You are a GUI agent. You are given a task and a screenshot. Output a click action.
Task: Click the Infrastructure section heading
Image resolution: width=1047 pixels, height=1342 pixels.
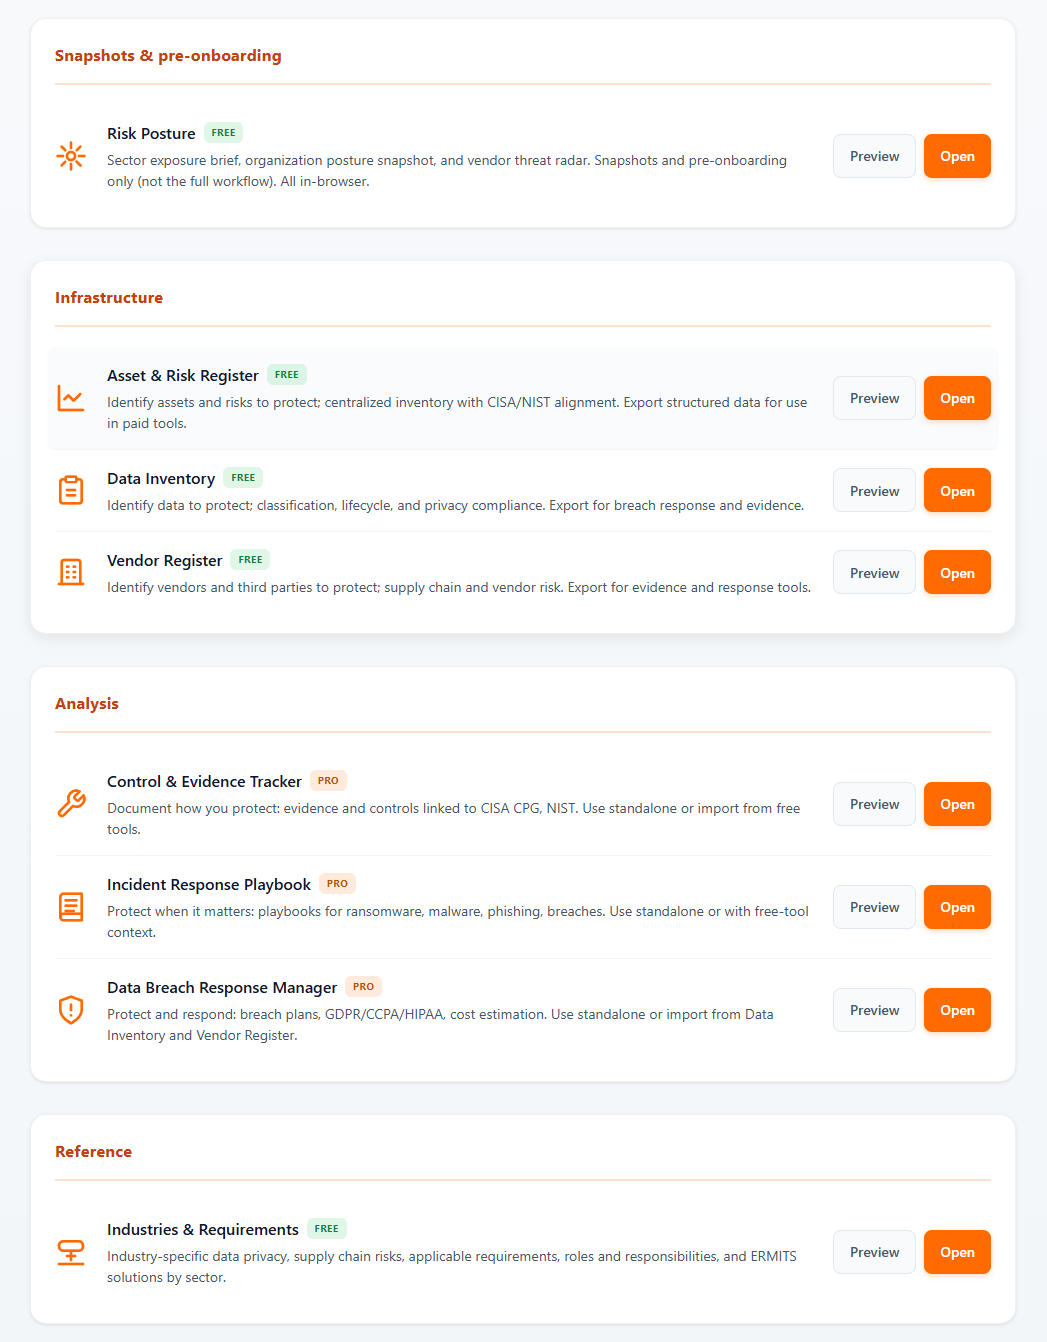(109, 297)
